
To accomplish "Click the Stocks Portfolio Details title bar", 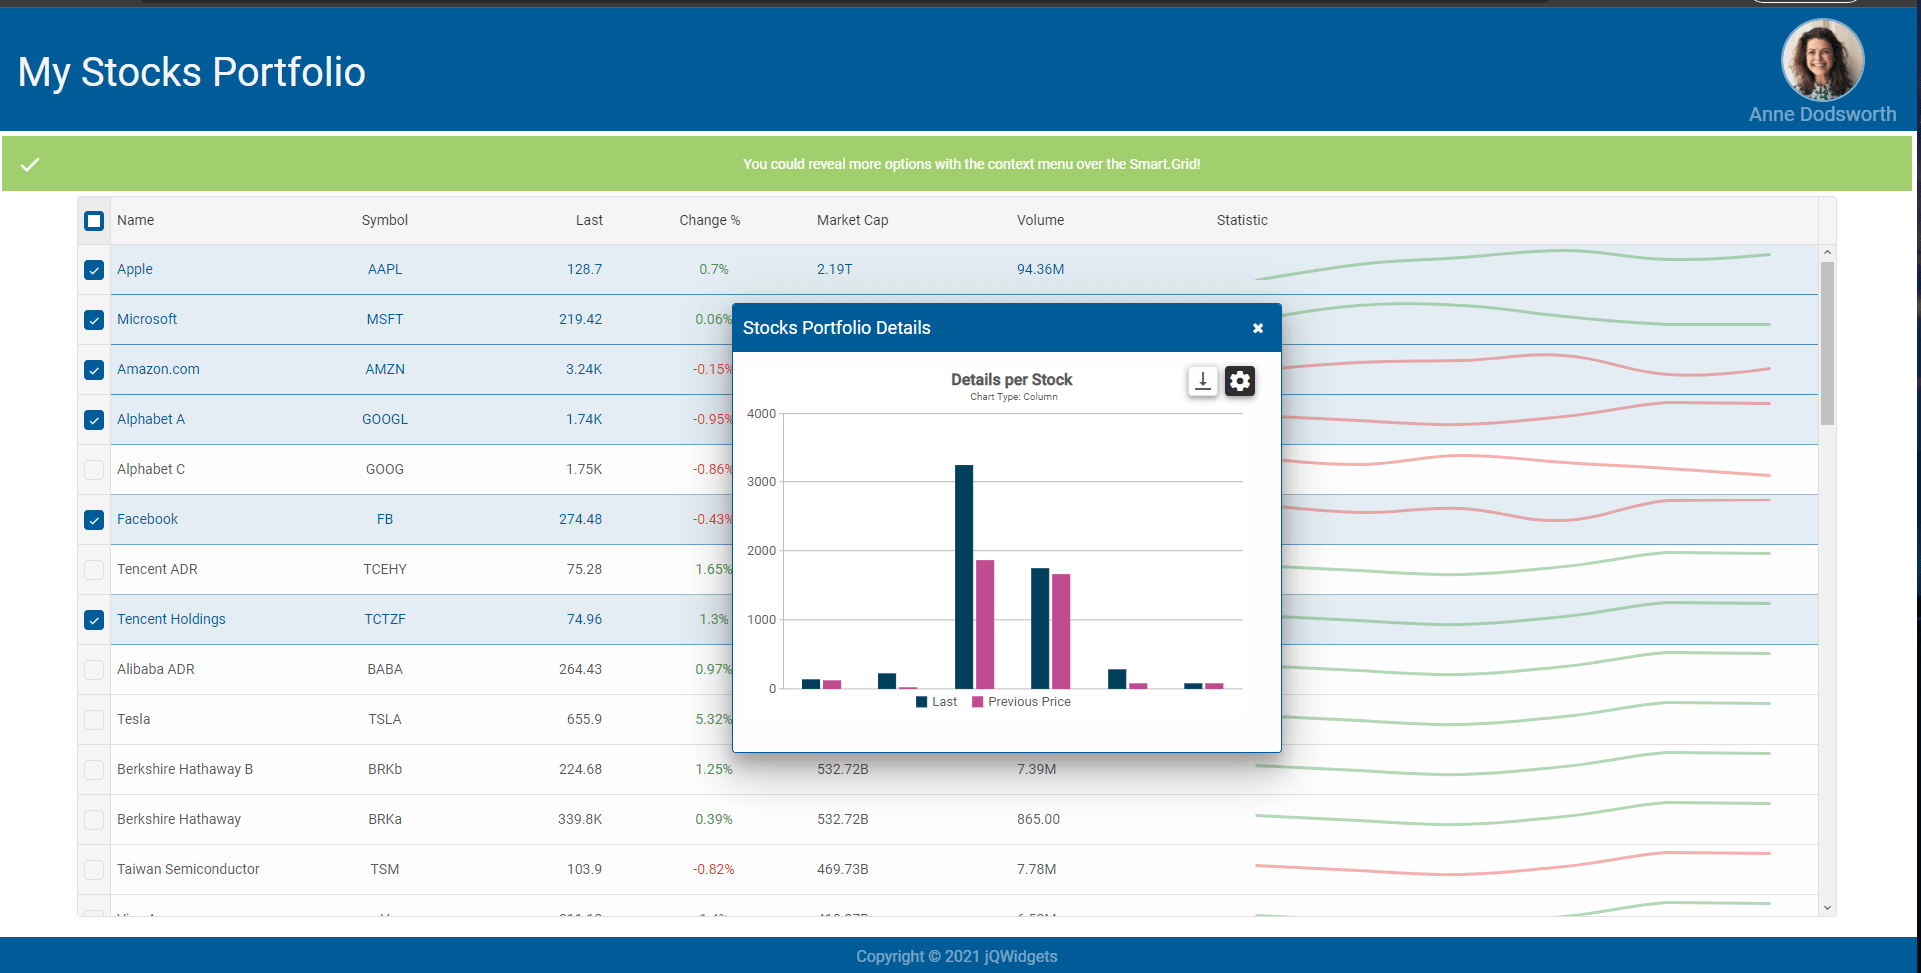I will point(1007,328).
